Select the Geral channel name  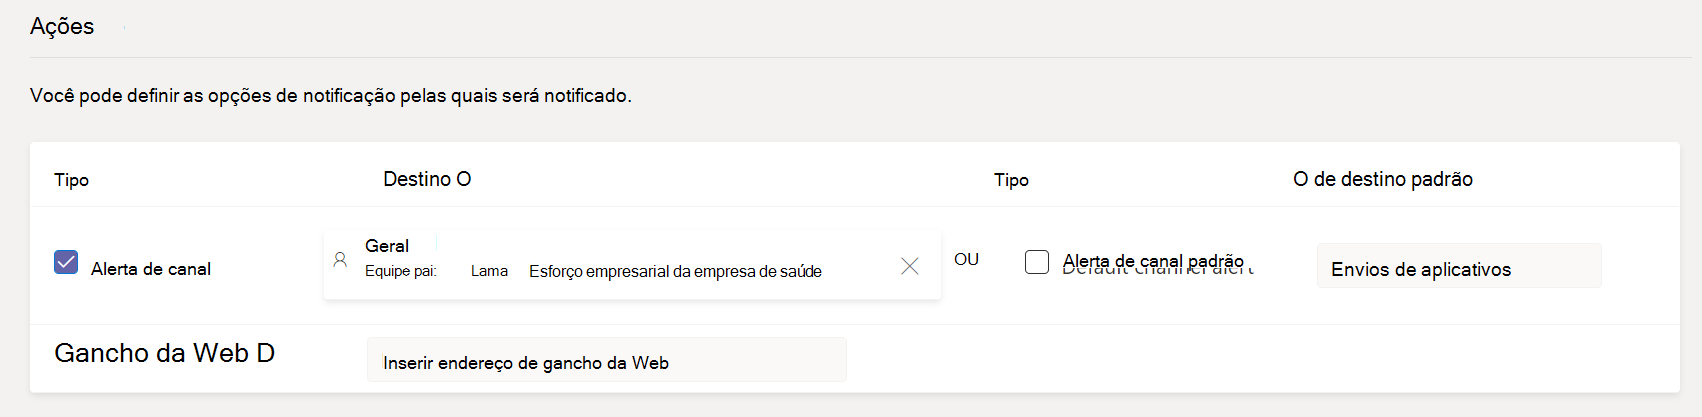[387, 246]
